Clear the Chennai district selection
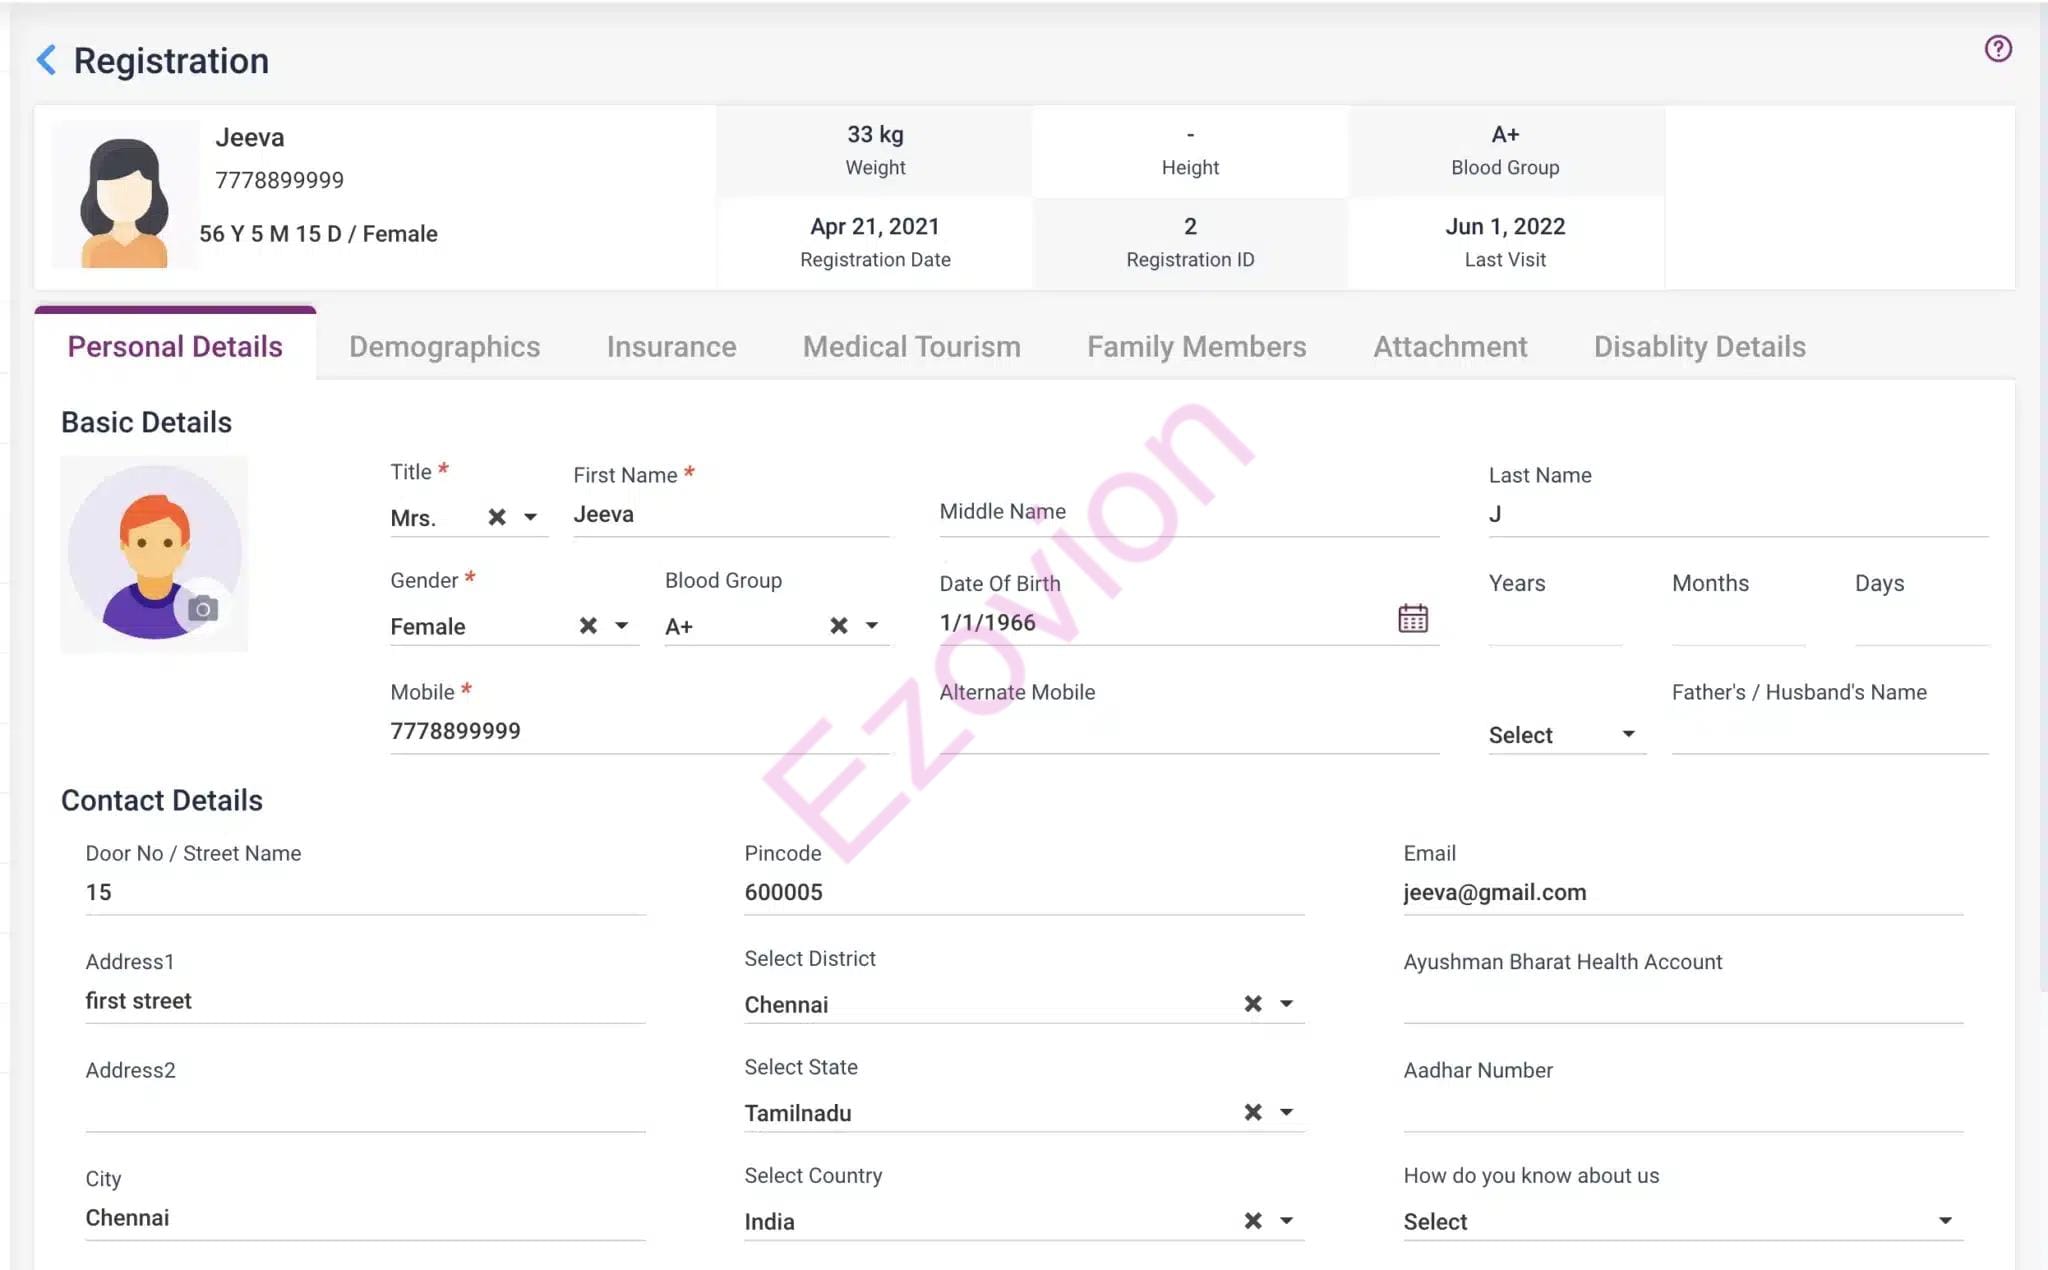The image size is (2048, 1270). [x=1252, y=1003]
